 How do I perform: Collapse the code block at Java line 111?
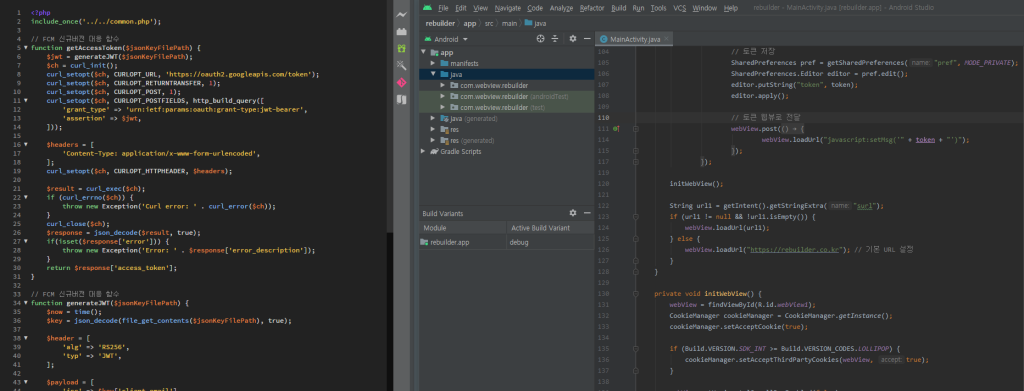pos(635,129)
